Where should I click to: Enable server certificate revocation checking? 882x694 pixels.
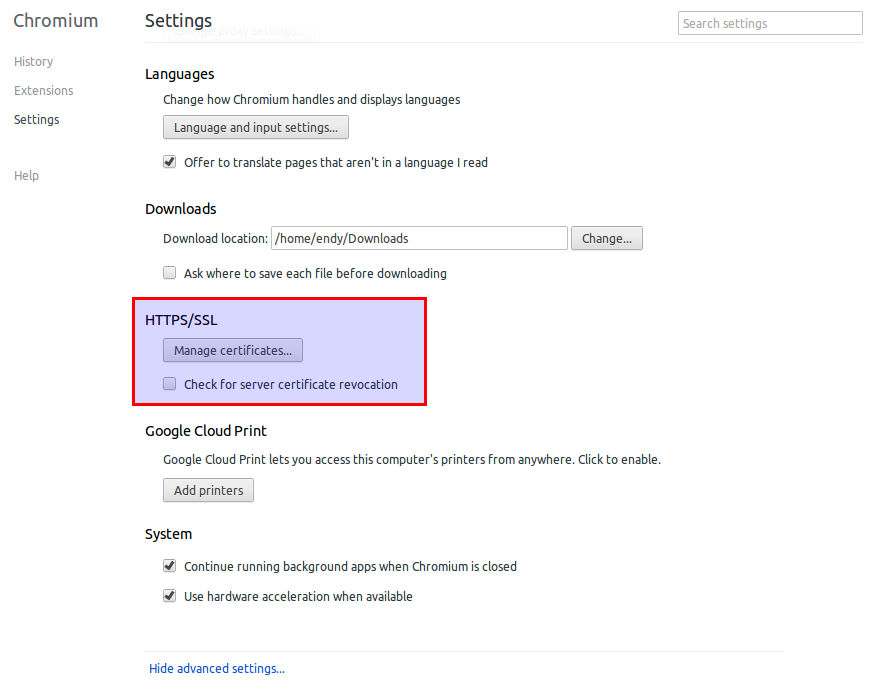coord(169,383)
